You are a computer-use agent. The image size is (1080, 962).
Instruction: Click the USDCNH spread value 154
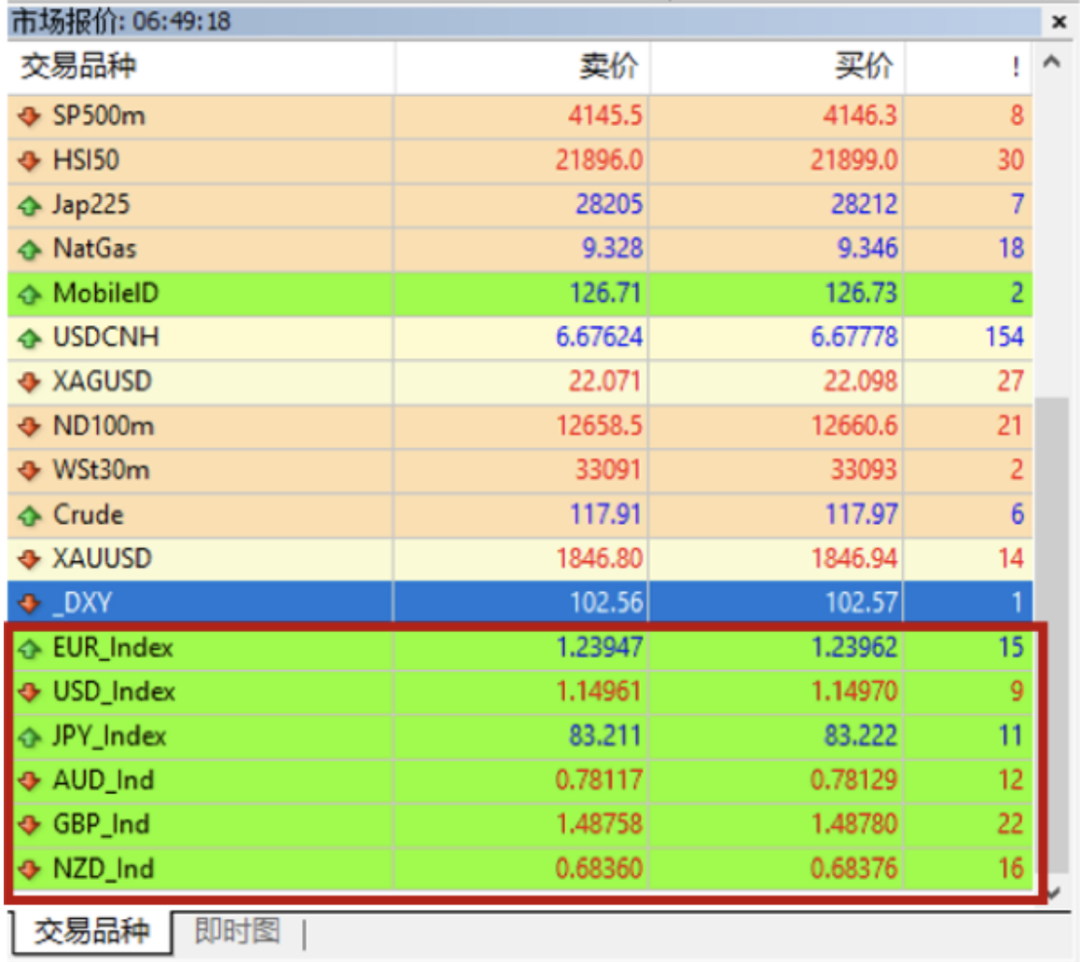coord(1004,337)
